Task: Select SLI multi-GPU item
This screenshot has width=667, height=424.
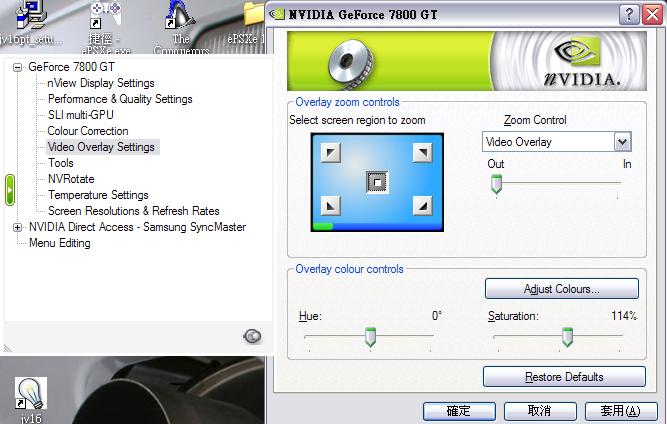Action: click(81, 115)
